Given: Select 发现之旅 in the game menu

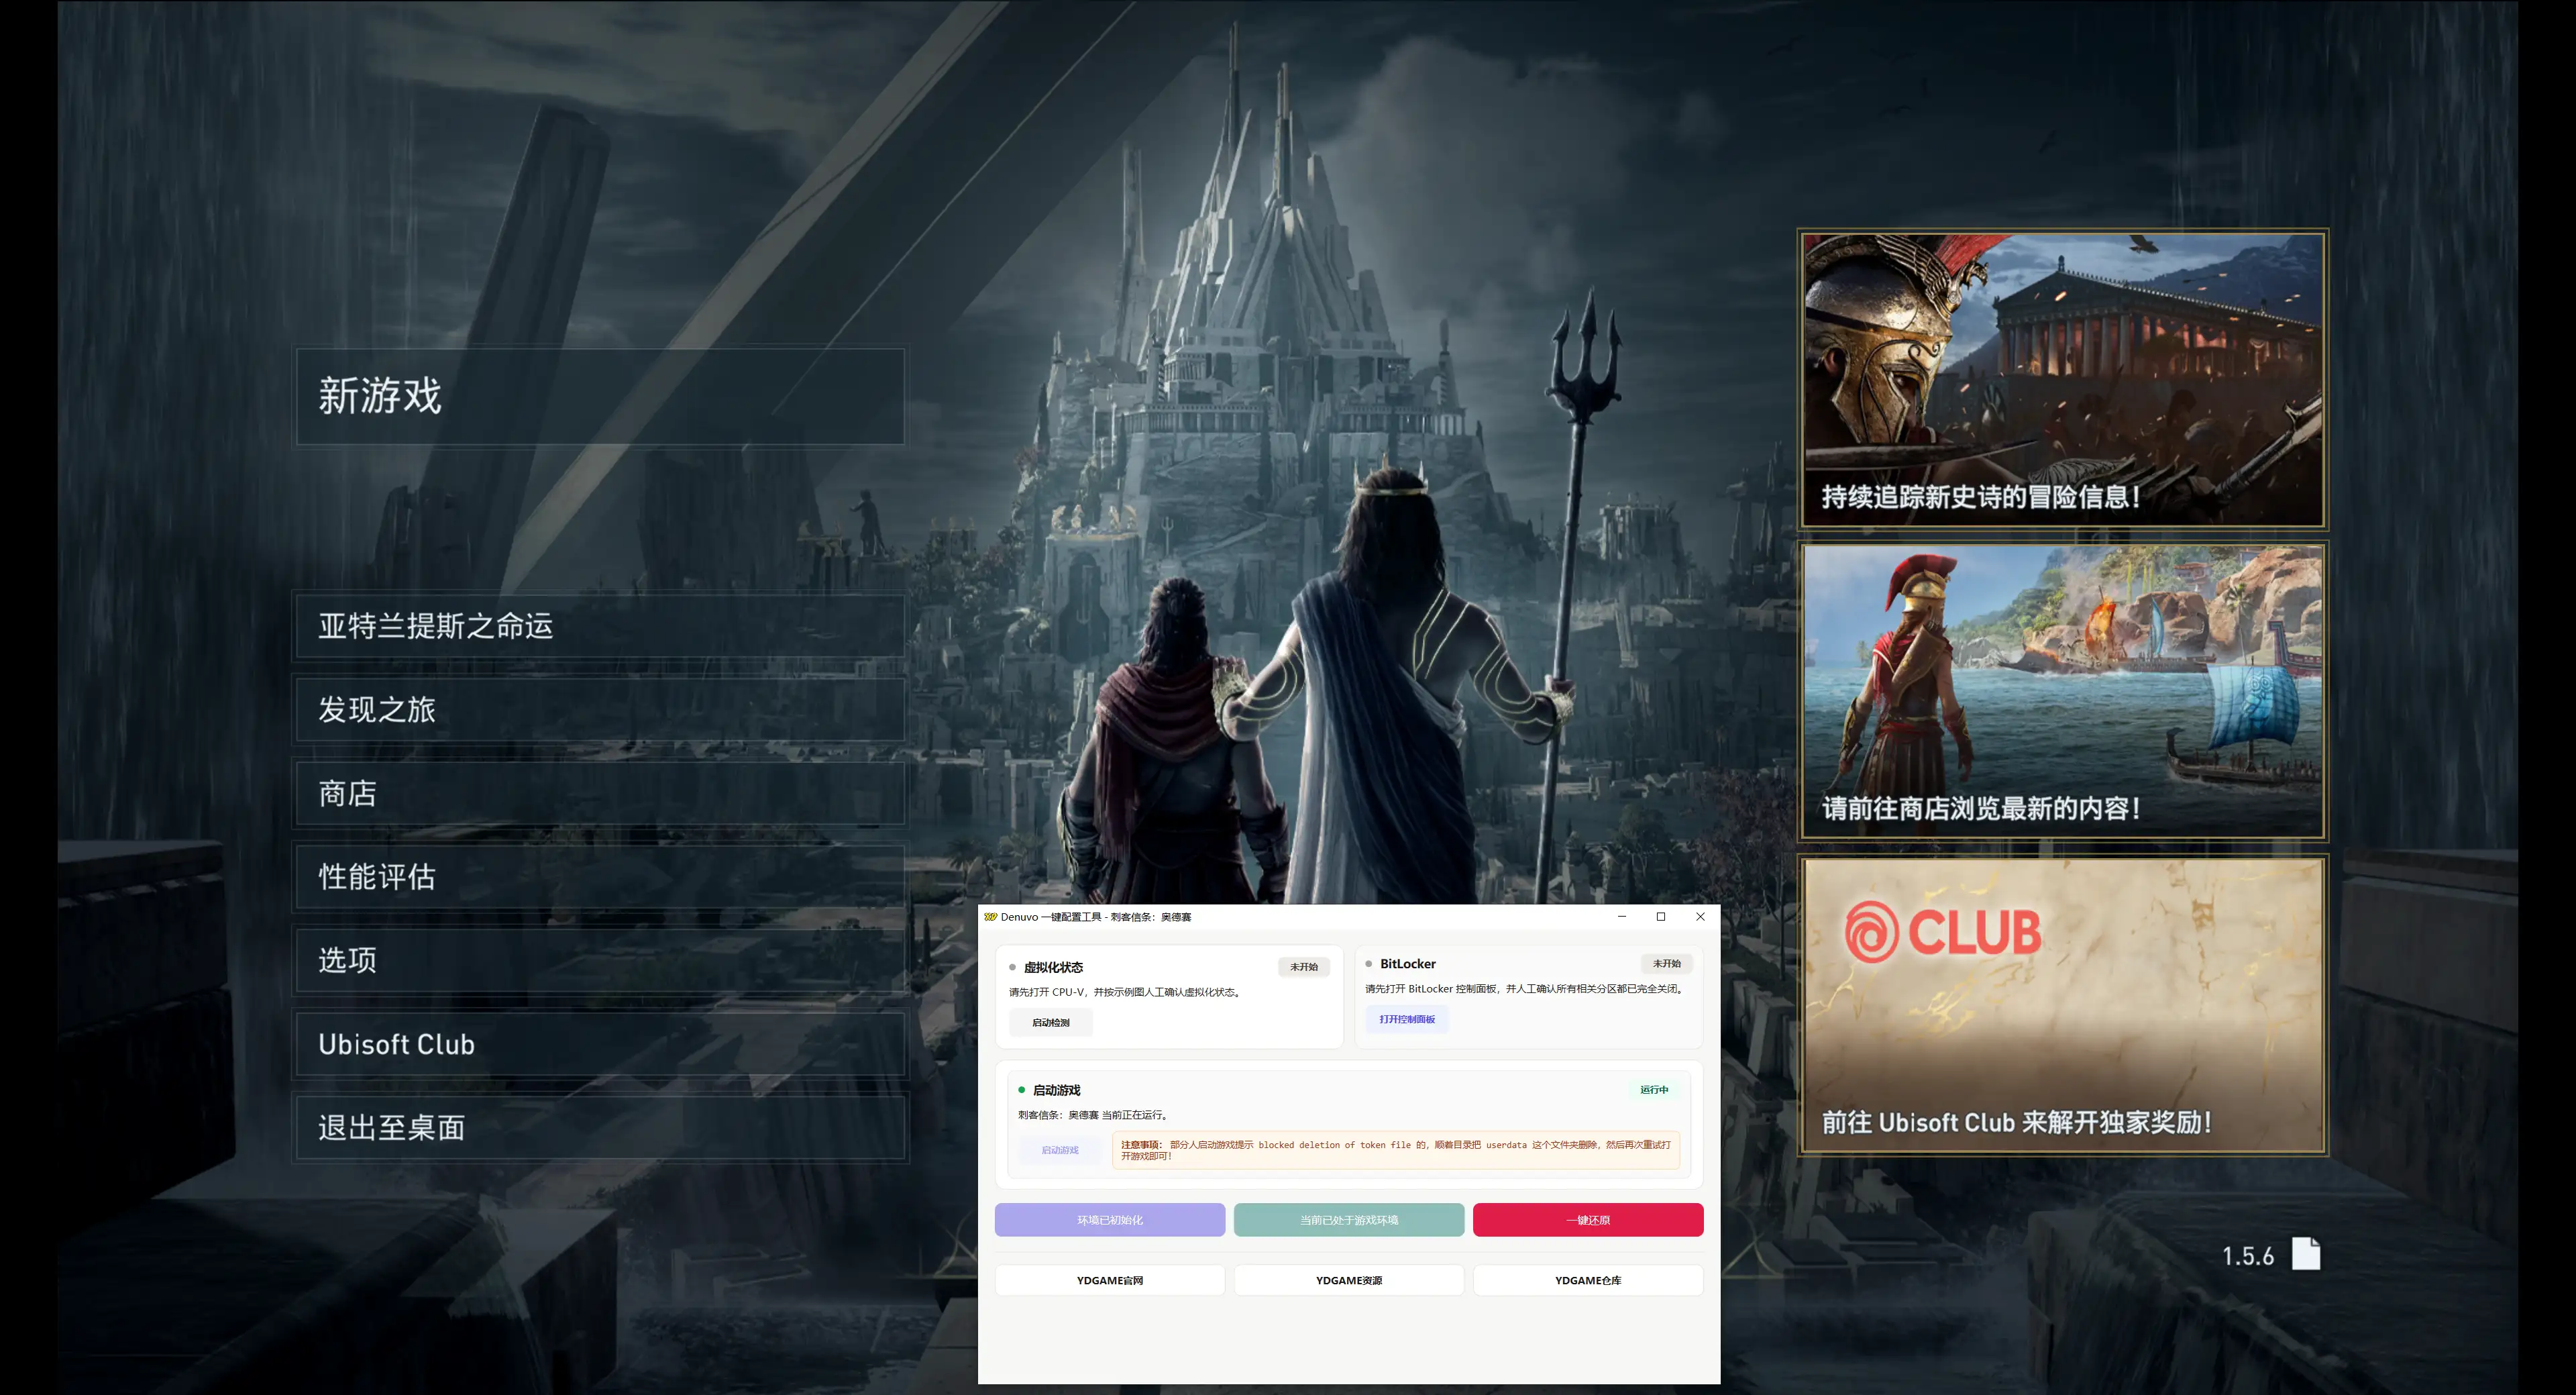Looking at the screenshot, I should [600, 710].
